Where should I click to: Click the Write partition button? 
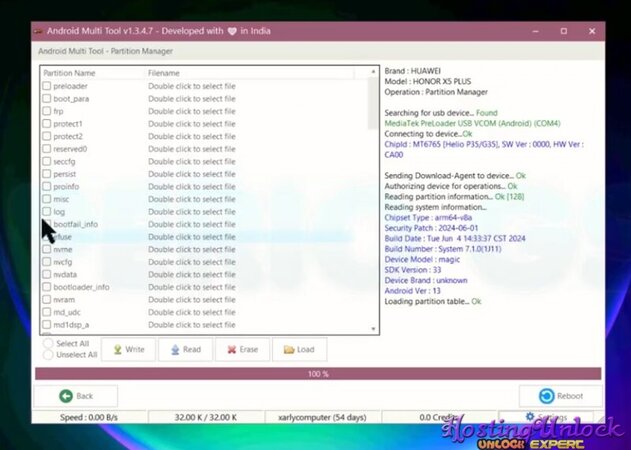pyautogui.click(x=127, y=350)
